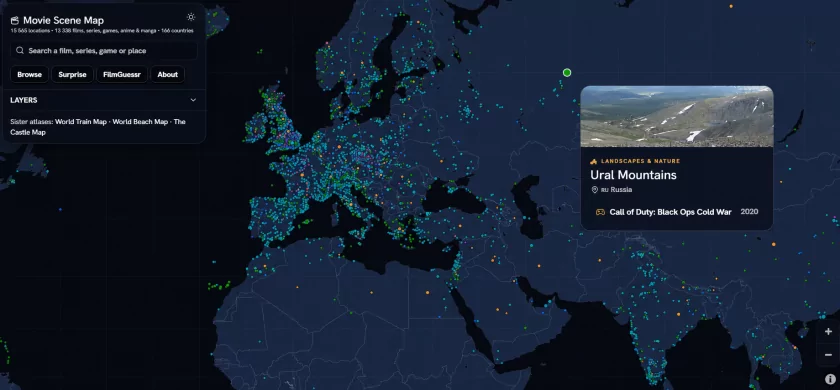Viewport: 840px width, 390px height.
Task: Select the green Ural Mountains map marker
Action: pos(567,72)
